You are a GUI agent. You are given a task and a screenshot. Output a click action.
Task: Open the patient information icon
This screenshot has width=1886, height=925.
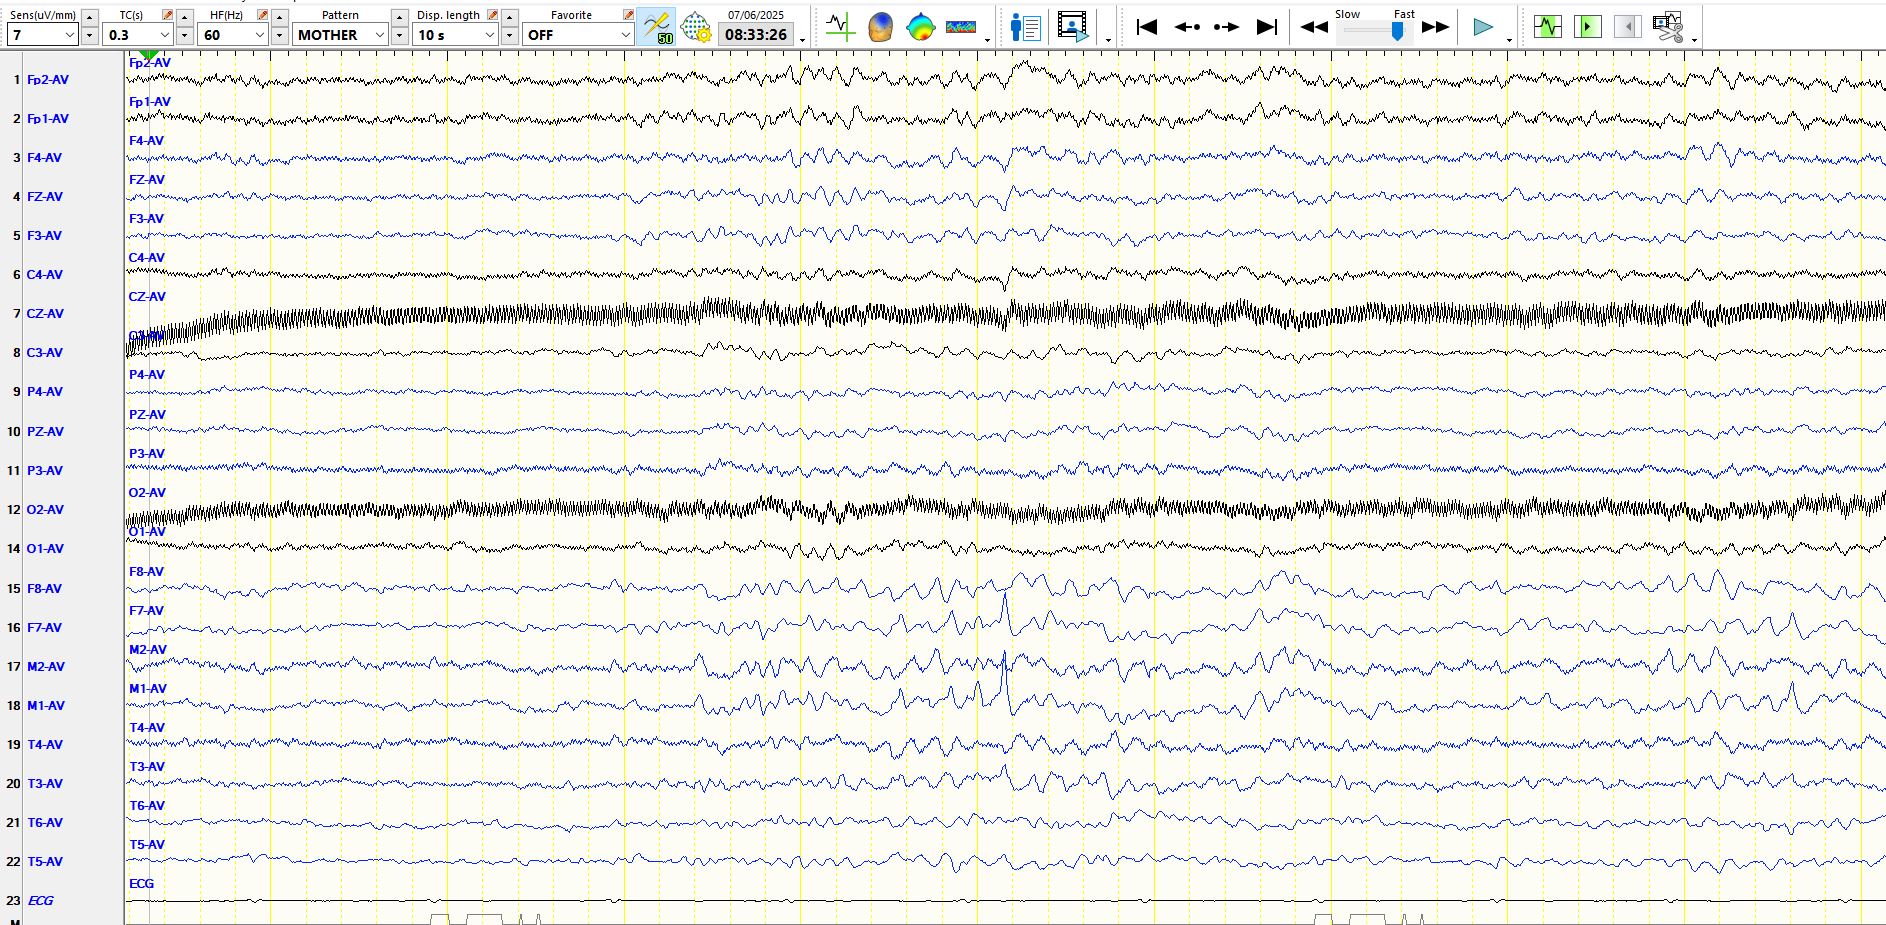[1025, 27]
